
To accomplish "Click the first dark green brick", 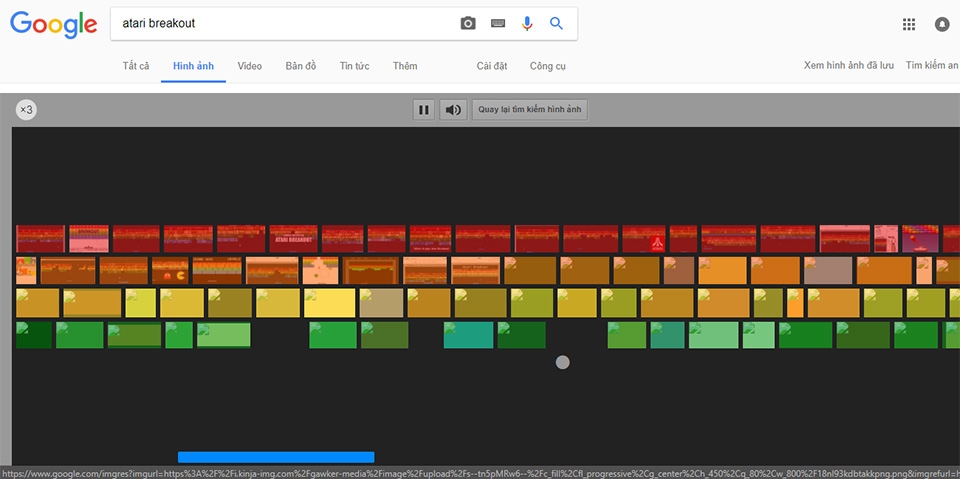I will tap(34, 335).
